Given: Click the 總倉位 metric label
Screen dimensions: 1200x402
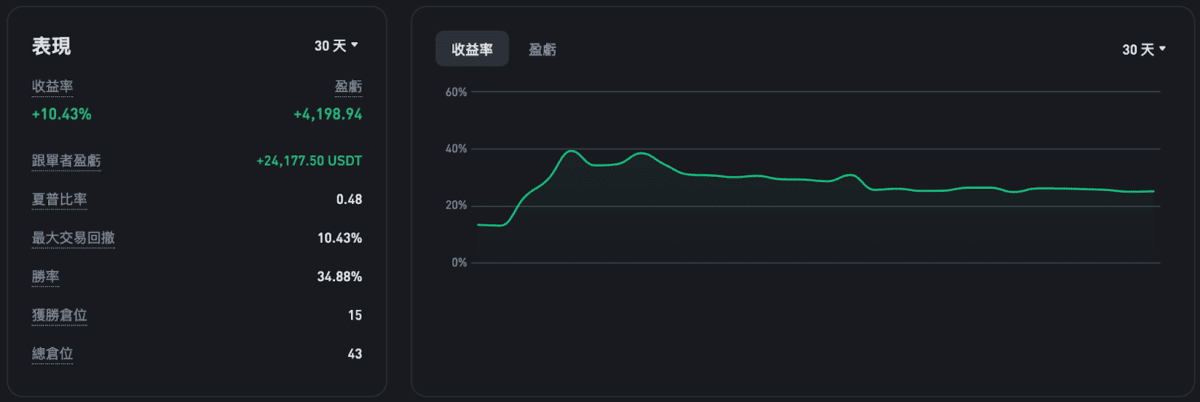Looking at the screenshot, I should (x=52, y=353).
